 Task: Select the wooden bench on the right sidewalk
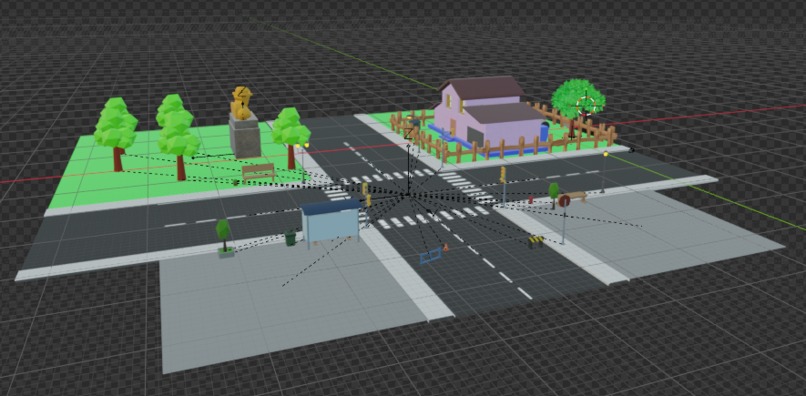coord(574,197)
